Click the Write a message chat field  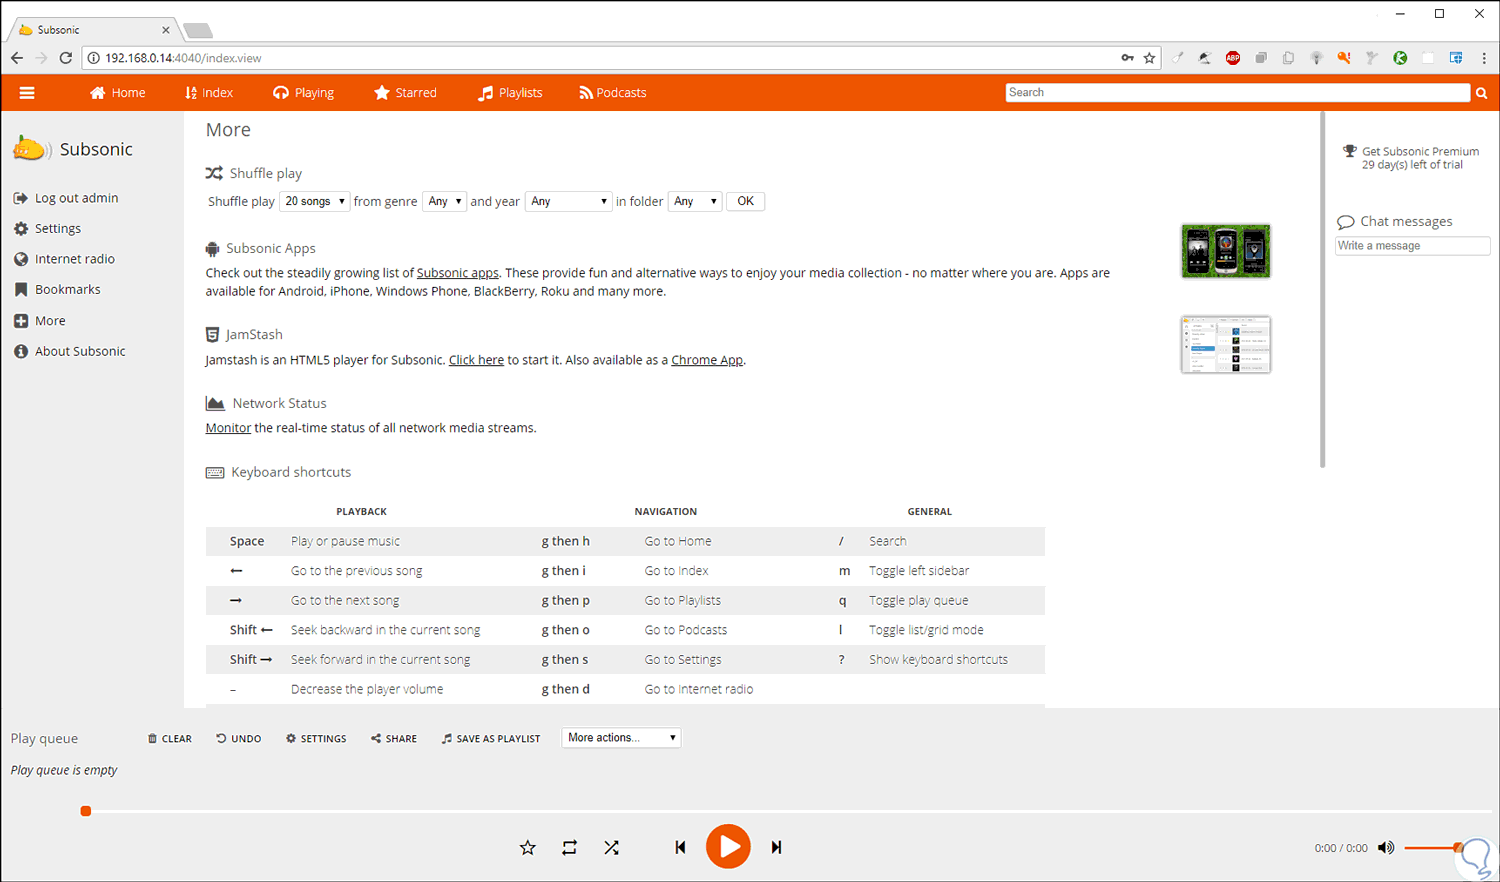coord(1413,246)
